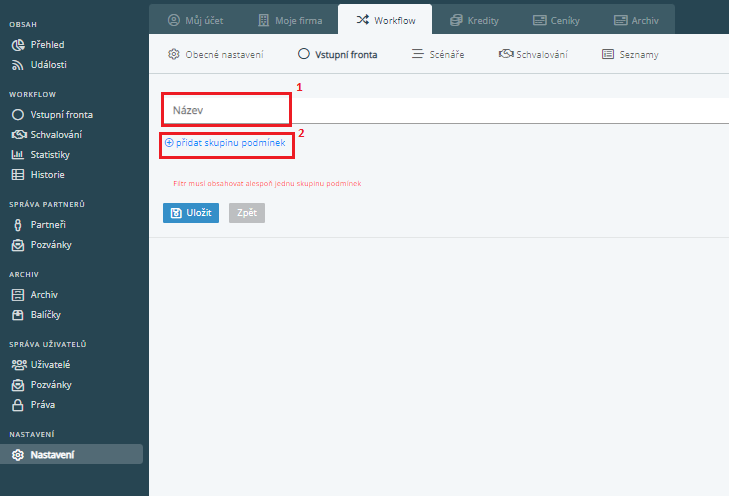The width and height of the screenshot is (729, 496).
Task: Save with the Uložit button
Action: click(x=191, y=213)
